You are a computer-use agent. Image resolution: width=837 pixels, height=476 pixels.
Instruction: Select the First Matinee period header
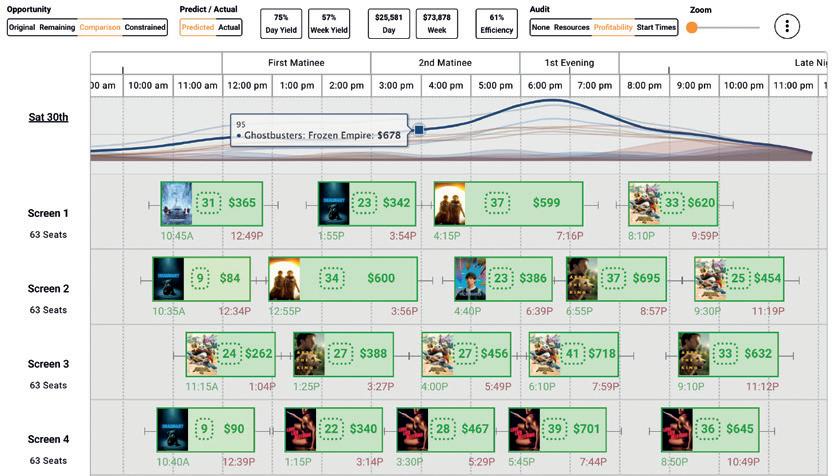click(296, 63)
